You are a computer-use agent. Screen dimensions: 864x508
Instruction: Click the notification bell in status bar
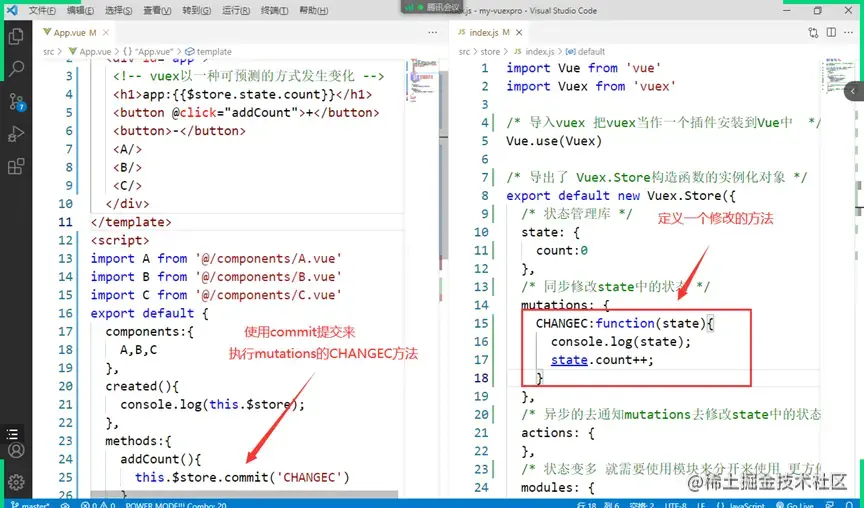click(x=849, y=504)
